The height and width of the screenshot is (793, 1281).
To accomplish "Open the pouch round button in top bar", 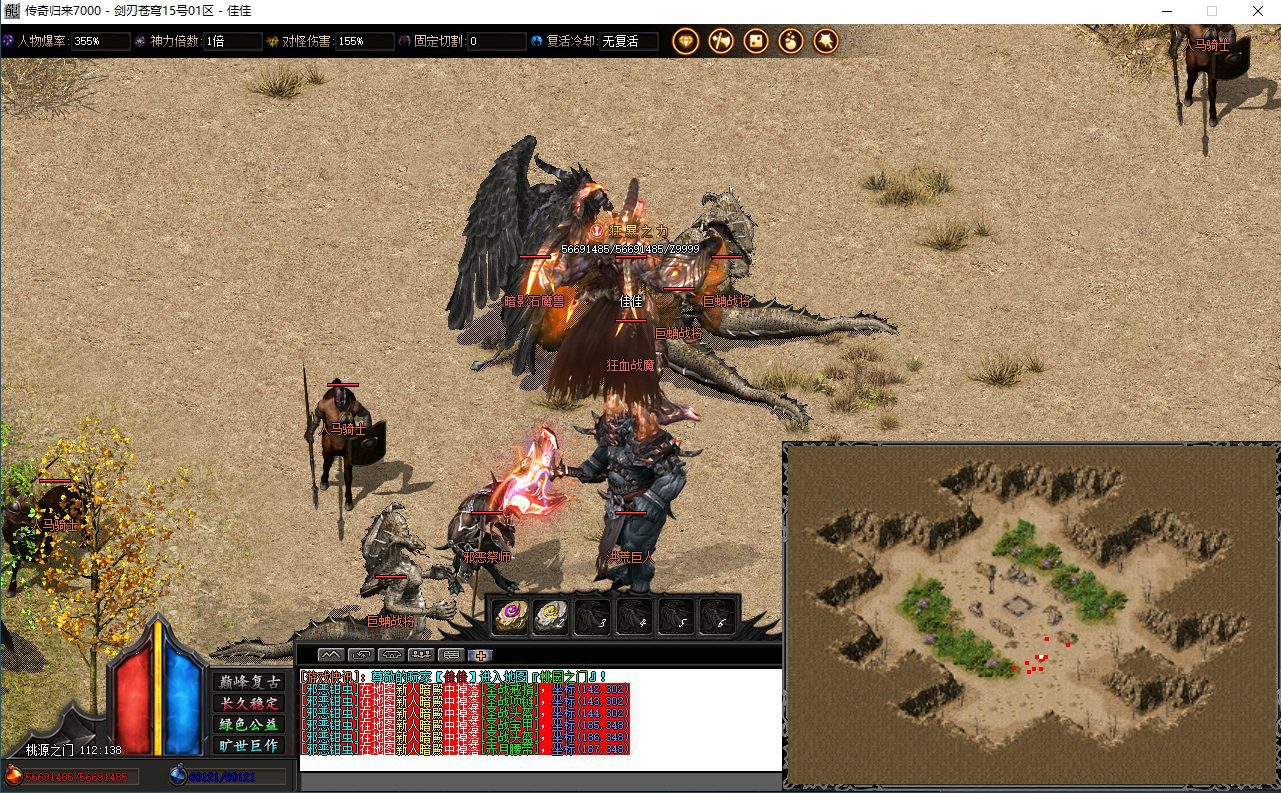I will (x=791, y=41).
